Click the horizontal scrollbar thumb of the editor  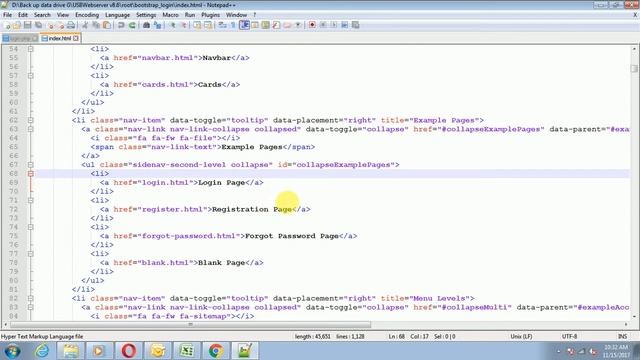pos(191,325)
